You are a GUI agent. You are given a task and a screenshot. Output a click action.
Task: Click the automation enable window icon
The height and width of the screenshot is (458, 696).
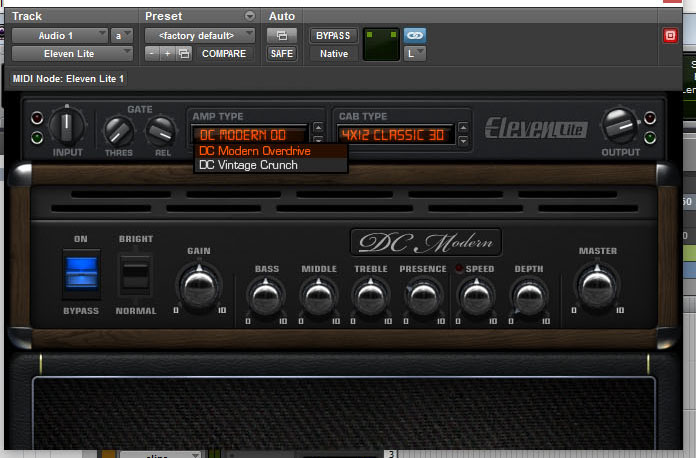(x=281, y=36)
